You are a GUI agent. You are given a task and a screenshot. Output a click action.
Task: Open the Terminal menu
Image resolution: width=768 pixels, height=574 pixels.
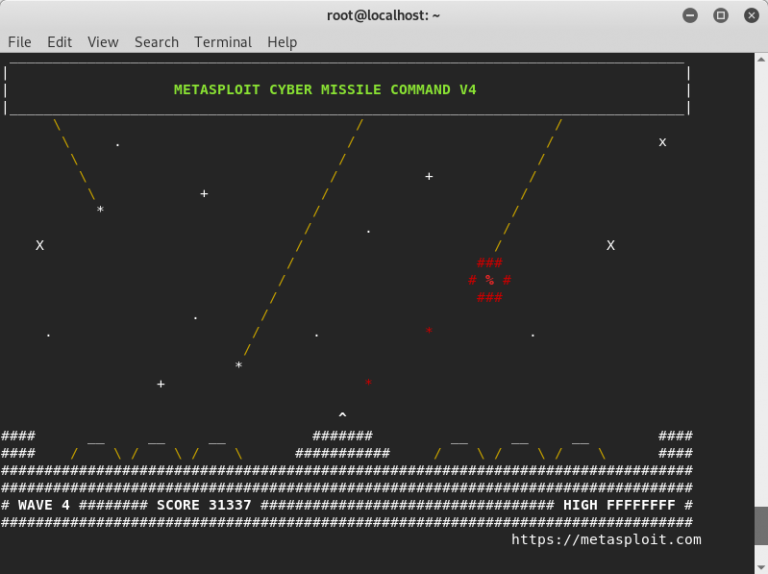click(223, 42)
